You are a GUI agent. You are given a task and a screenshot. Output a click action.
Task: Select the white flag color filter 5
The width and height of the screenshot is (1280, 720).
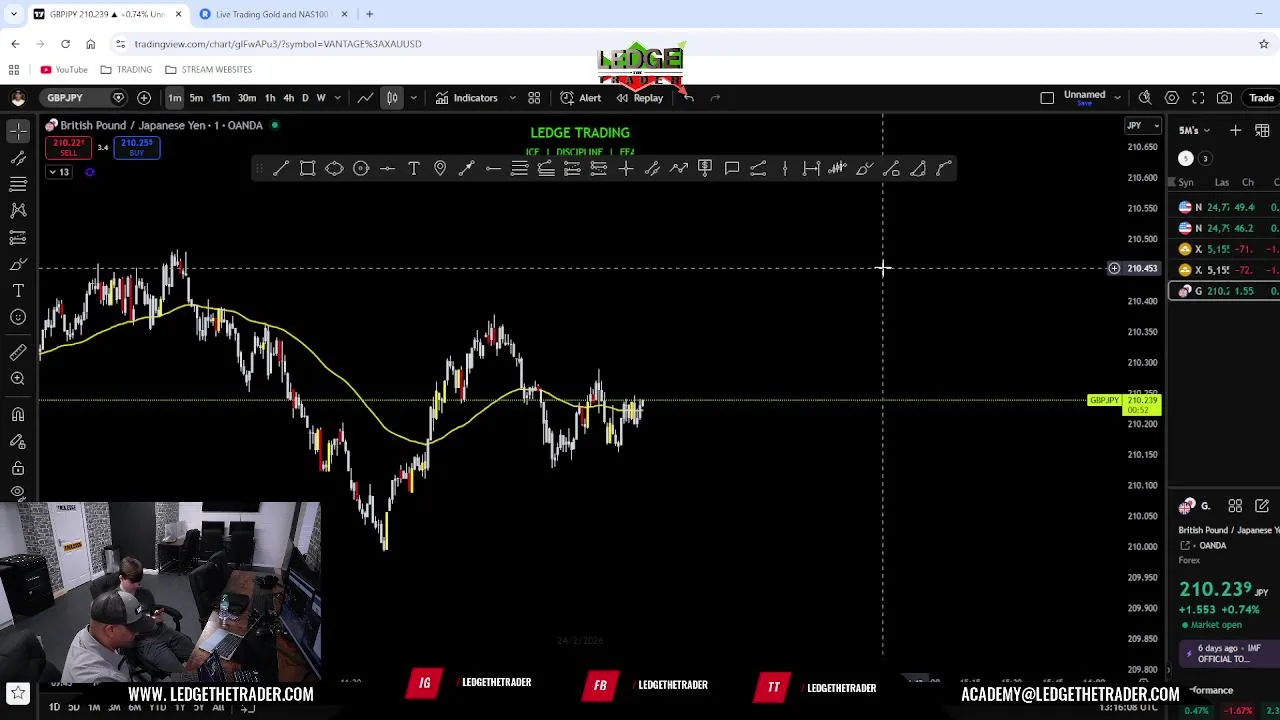point(1186,158)
